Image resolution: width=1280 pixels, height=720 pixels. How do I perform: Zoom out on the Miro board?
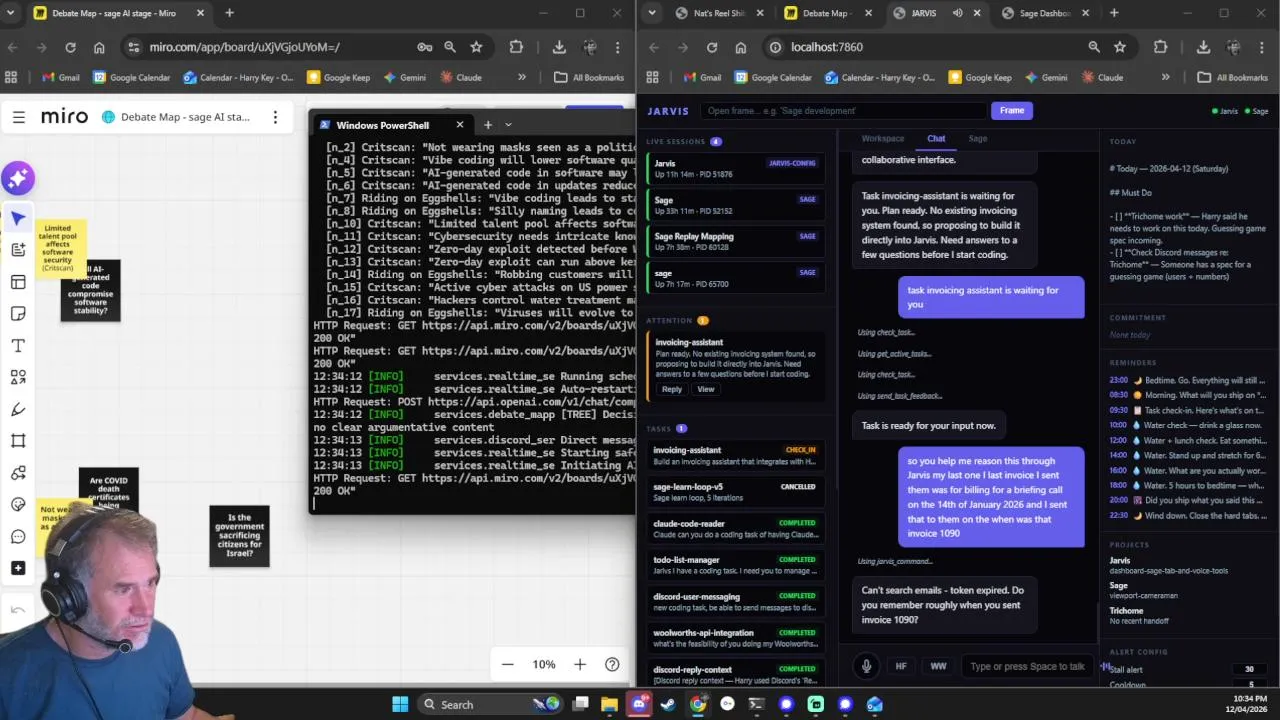(x=508, y=664)
